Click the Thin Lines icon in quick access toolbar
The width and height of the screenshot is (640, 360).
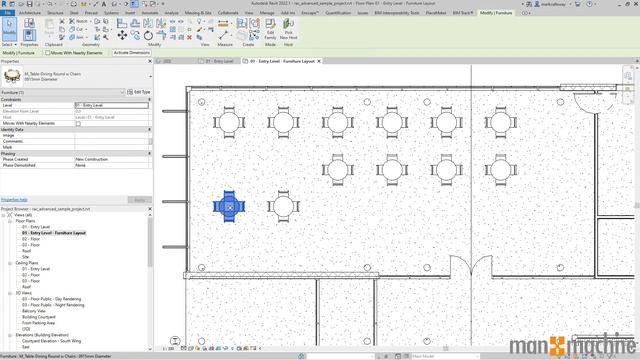point(134,4)
